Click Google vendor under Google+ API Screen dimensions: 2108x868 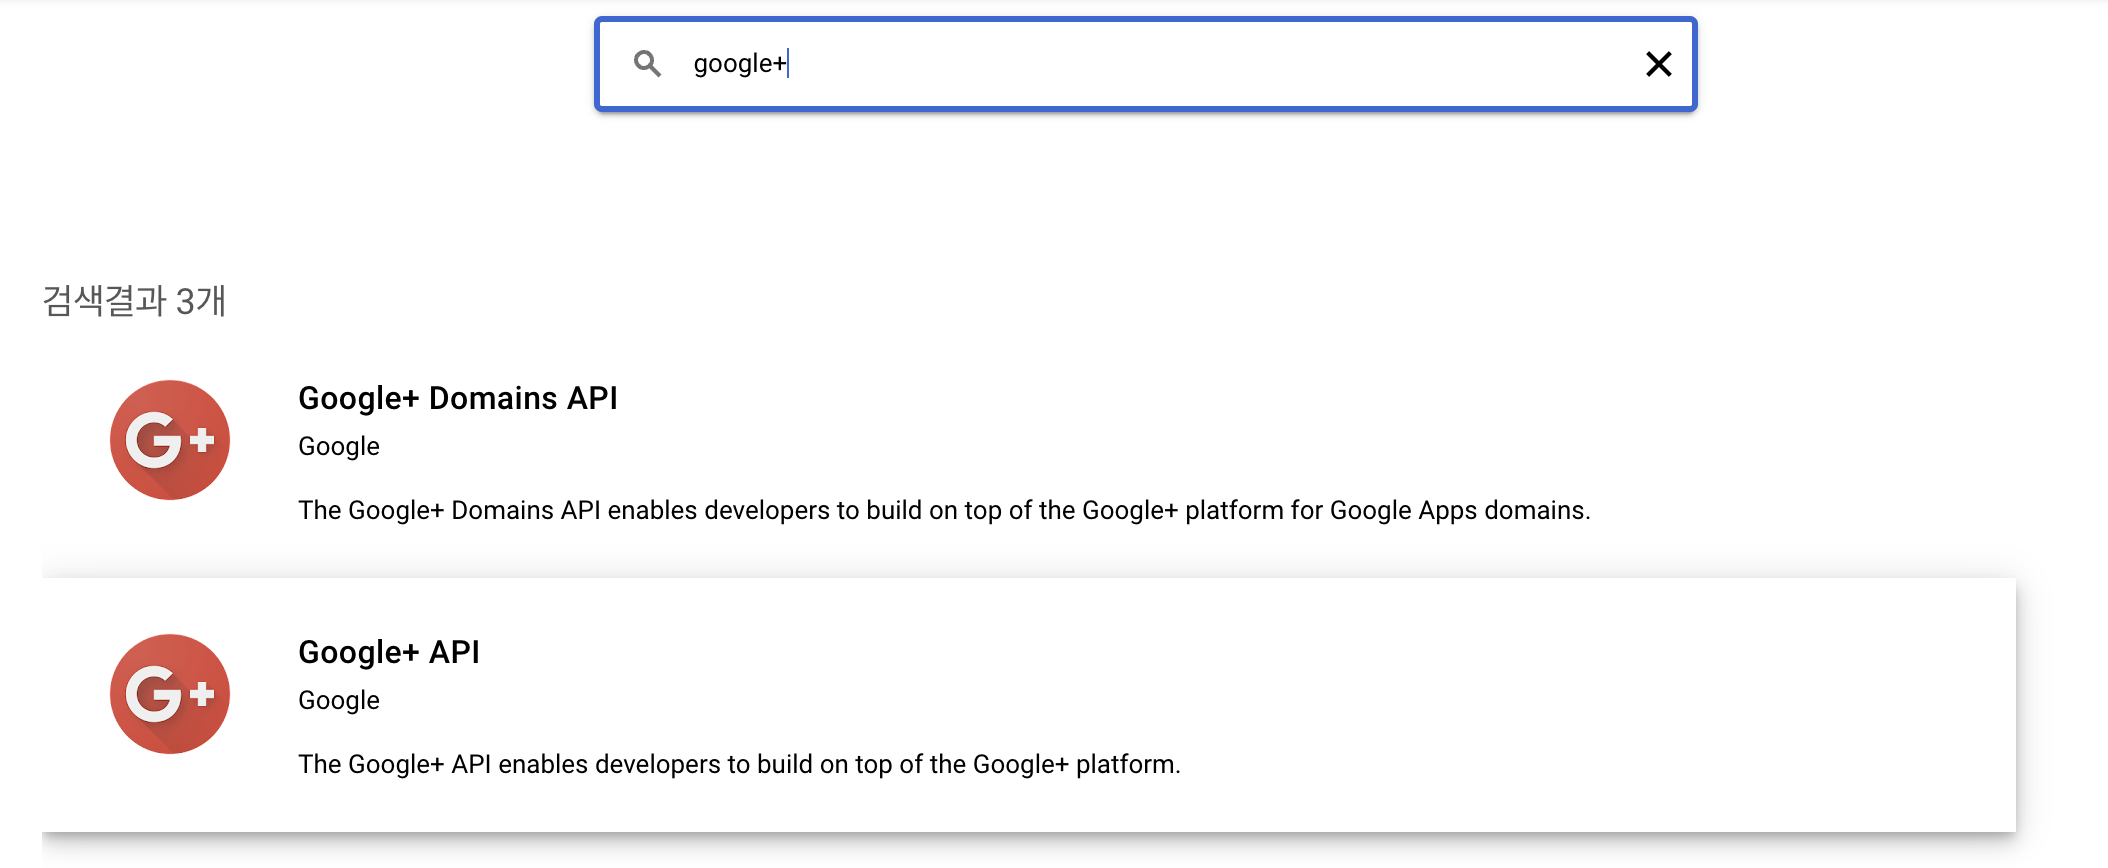339,700
